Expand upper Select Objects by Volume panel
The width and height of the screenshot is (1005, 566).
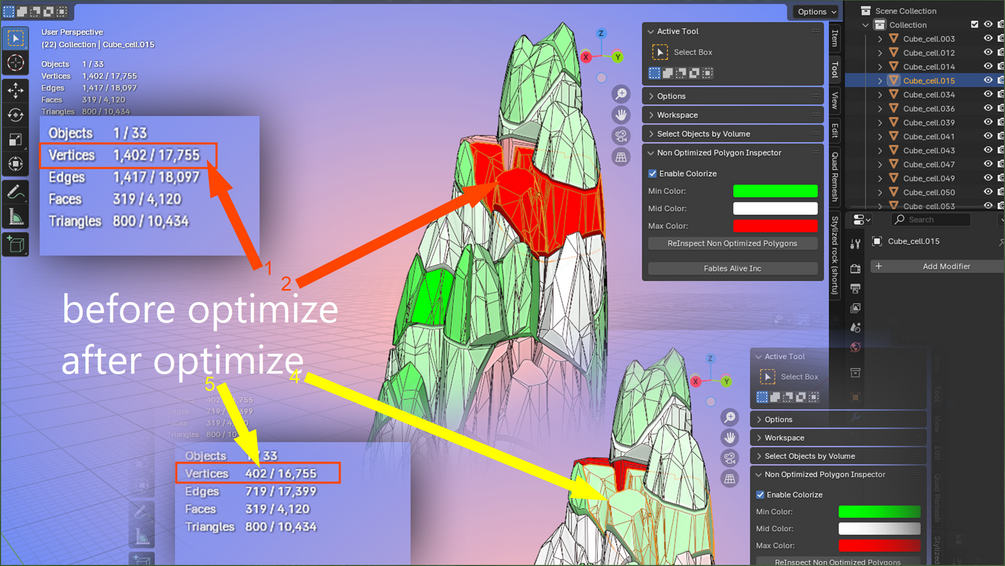(x=651, y=134)
